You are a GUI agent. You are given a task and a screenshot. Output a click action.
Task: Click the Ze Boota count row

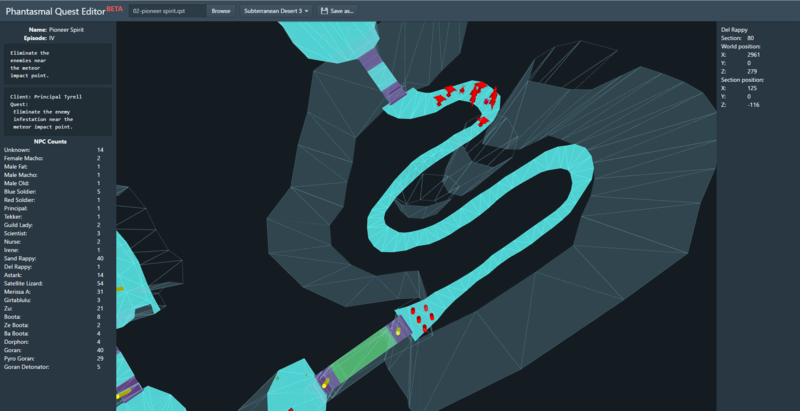click(x=54, y=325)
